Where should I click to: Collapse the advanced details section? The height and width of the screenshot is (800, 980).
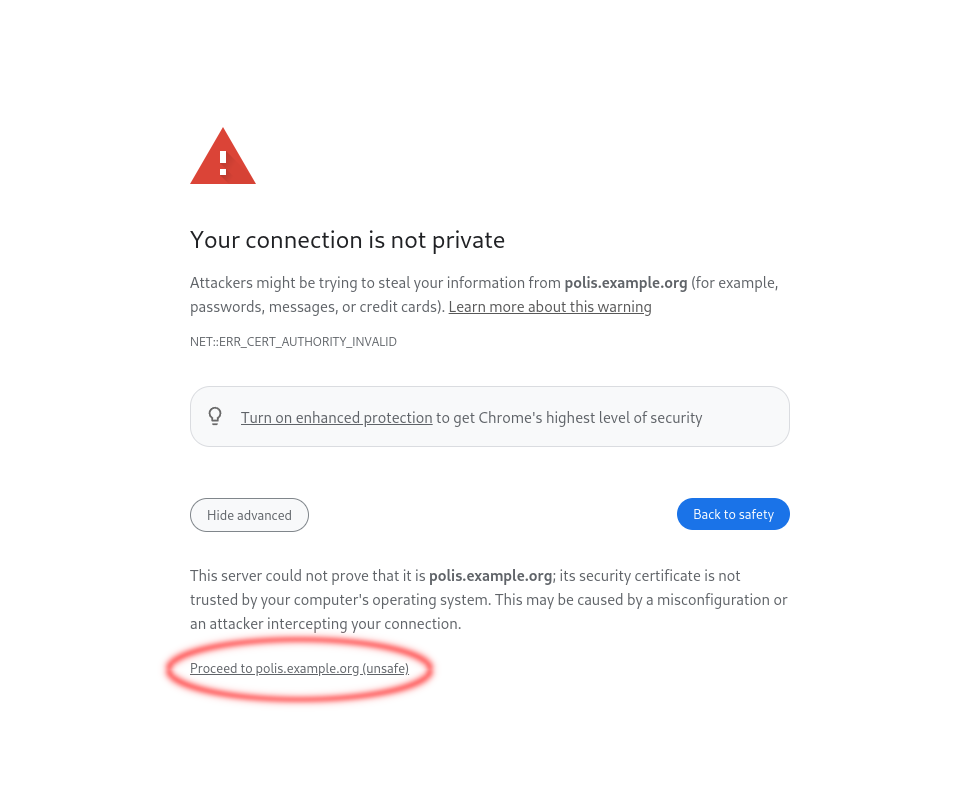(x=249, y=514)
